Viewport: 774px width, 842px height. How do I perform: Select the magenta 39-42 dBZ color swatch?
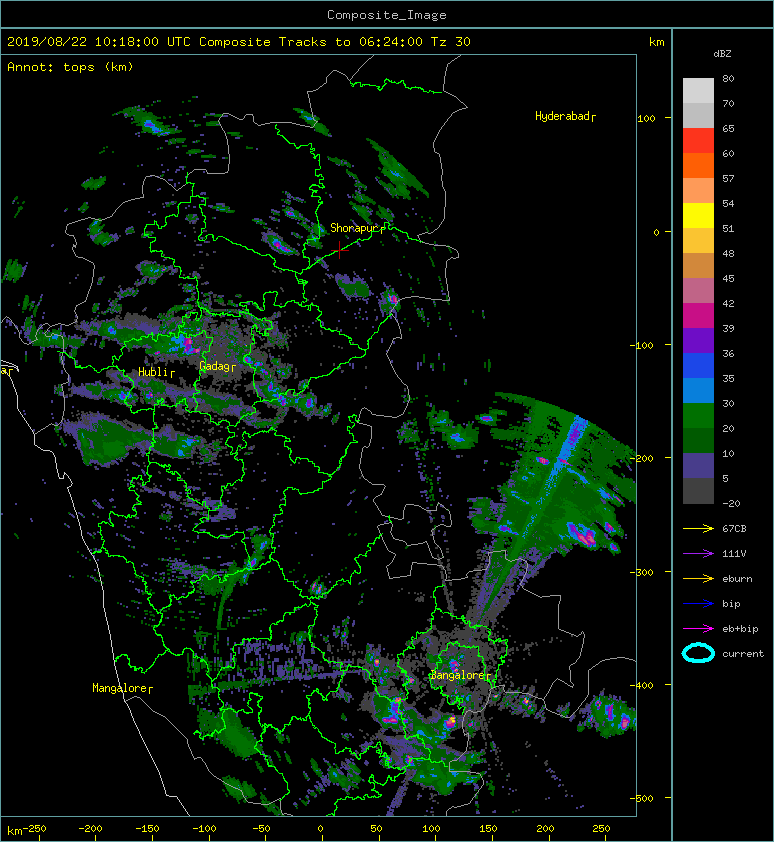pos(698,316)
